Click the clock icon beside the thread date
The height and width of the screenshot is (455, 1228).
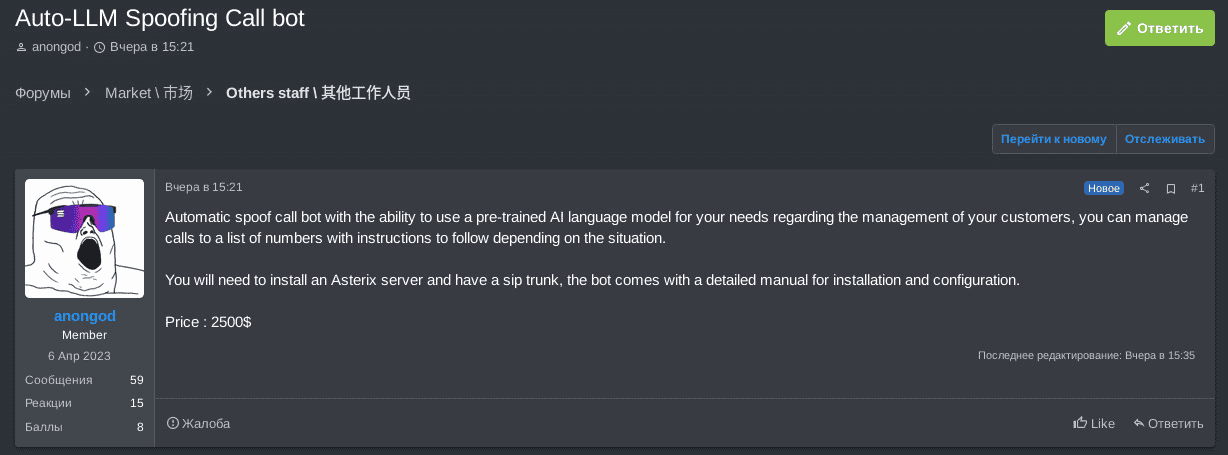point(99,47)
